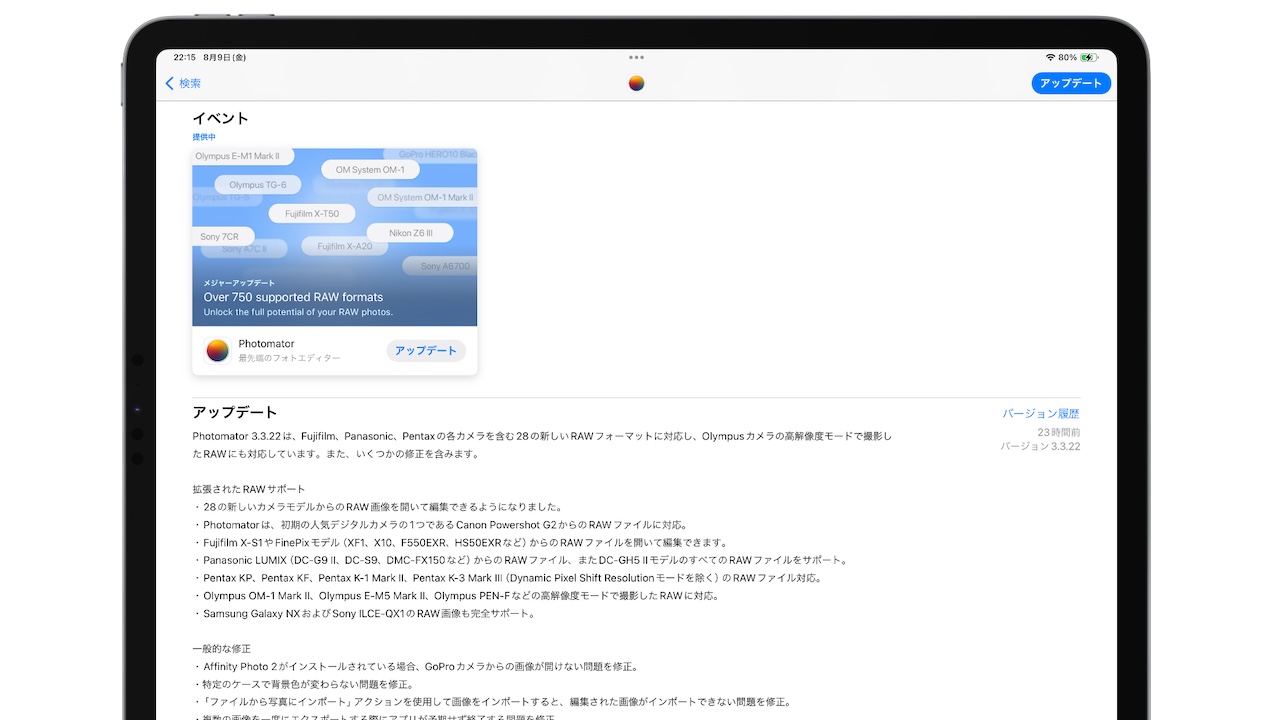The image size is (1280, 720).
Task: Open the バージョン履歴 link
Action: (x=1041, y=413)
